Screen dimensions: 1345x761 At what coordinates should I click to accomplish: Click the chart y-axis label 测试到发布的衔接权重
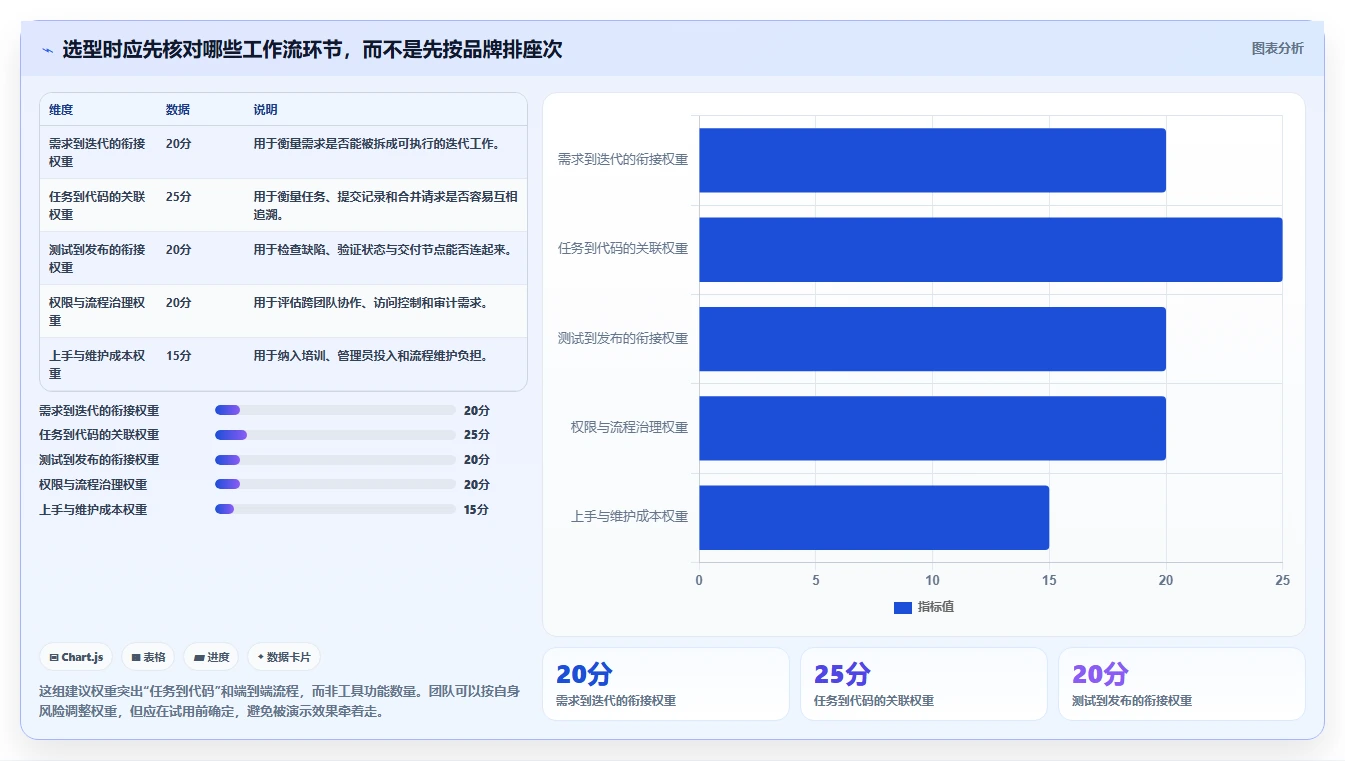click(x=623, y=338)
